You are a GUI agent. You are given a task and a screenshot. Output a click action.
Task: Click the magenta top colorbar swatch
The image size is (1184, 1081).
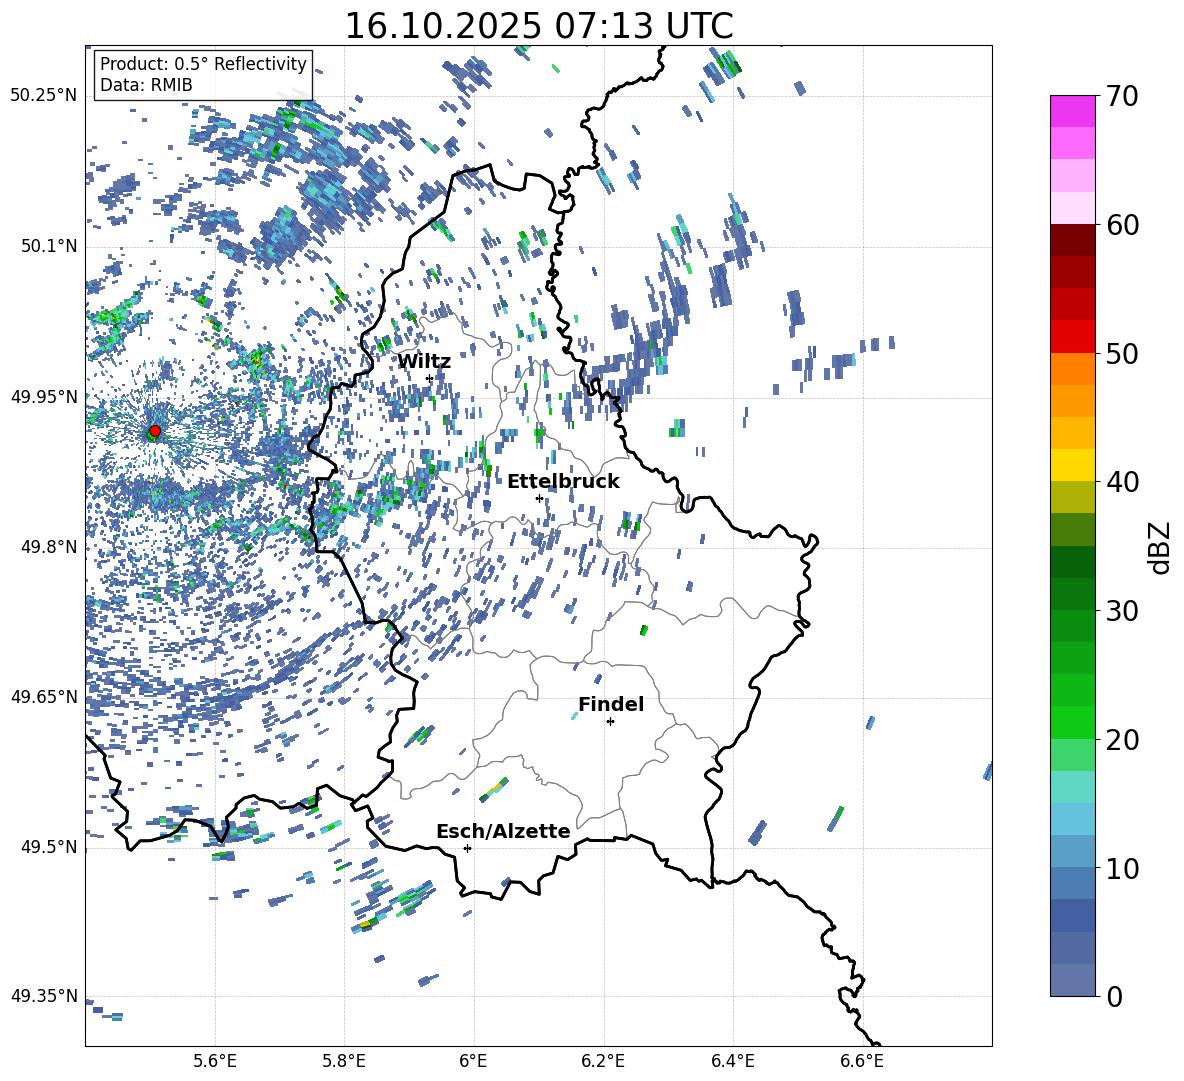point(1072,112)
